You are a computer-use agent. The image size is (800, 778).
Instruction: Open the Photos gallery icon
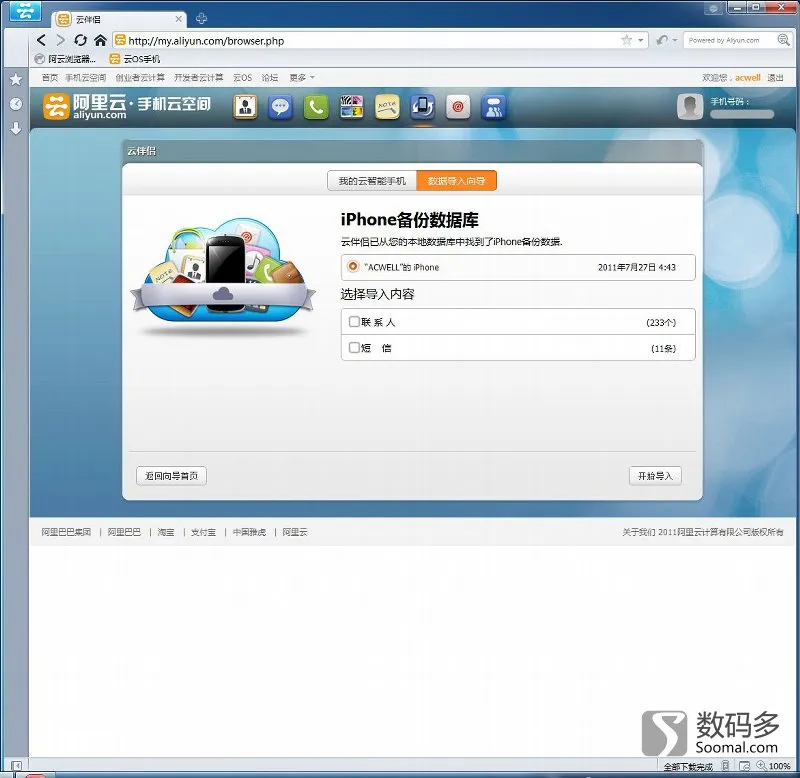click(x=352, y=107)
